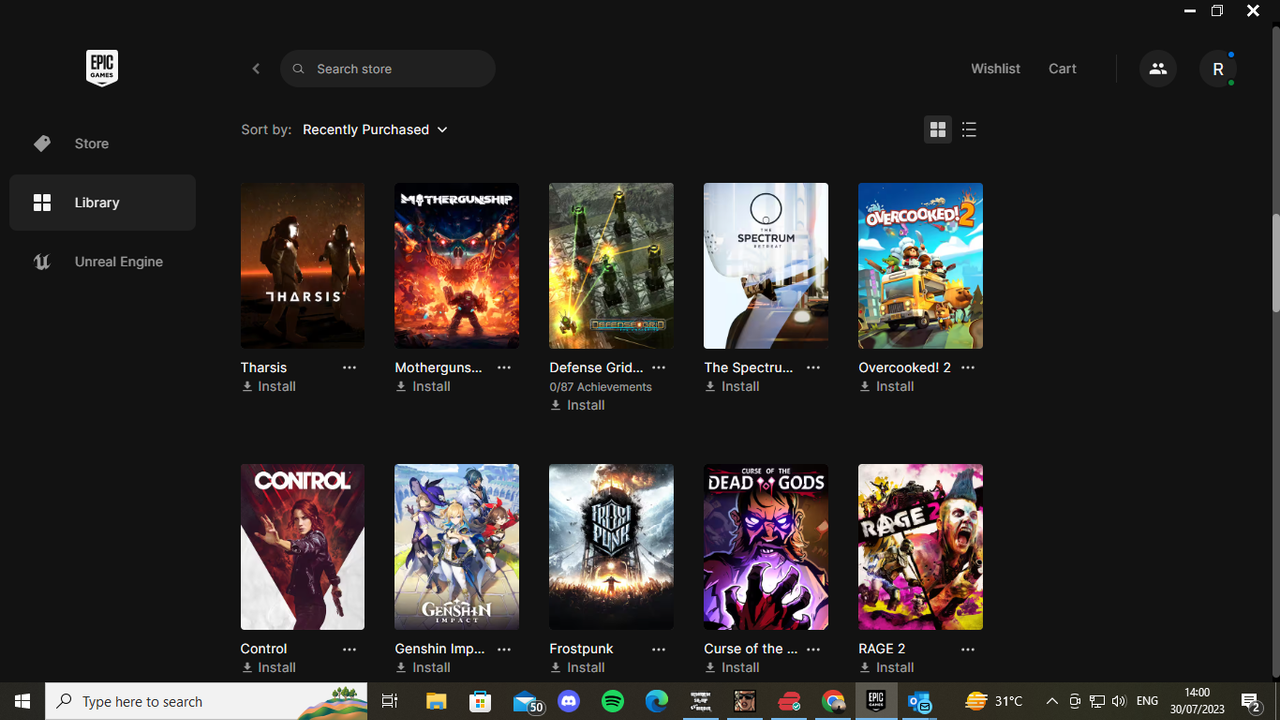Open the Genshin Impact cover art
Image resolution: width=1280 pixels, height=720 pixels.
[457, 547]
